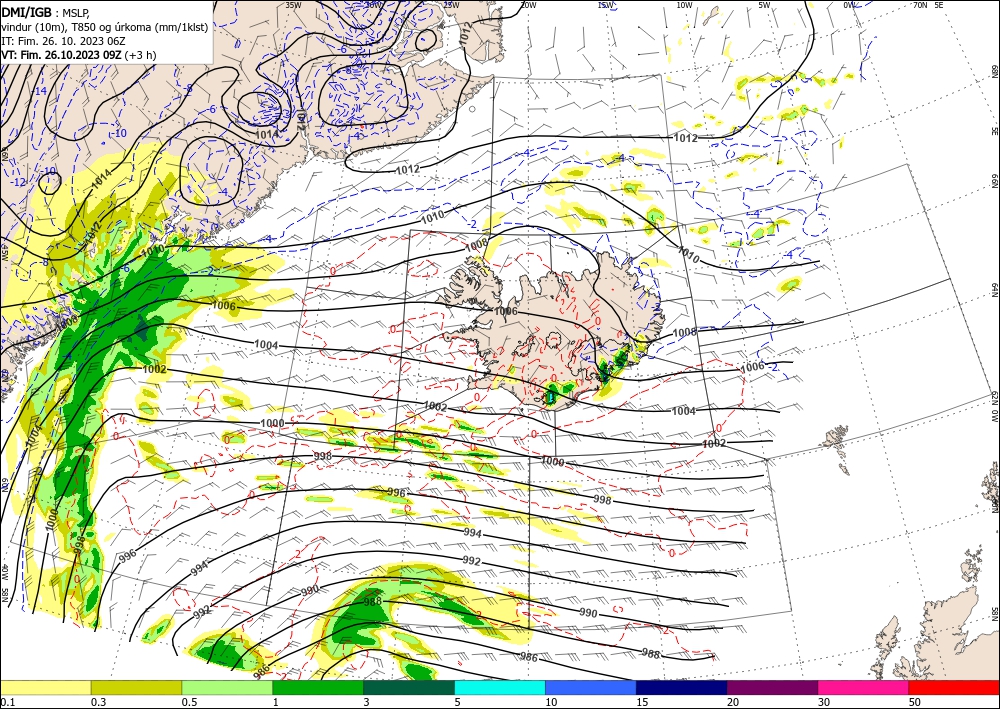Click the olive 0.3 precipitation legend swatch

tap(136, 687)
